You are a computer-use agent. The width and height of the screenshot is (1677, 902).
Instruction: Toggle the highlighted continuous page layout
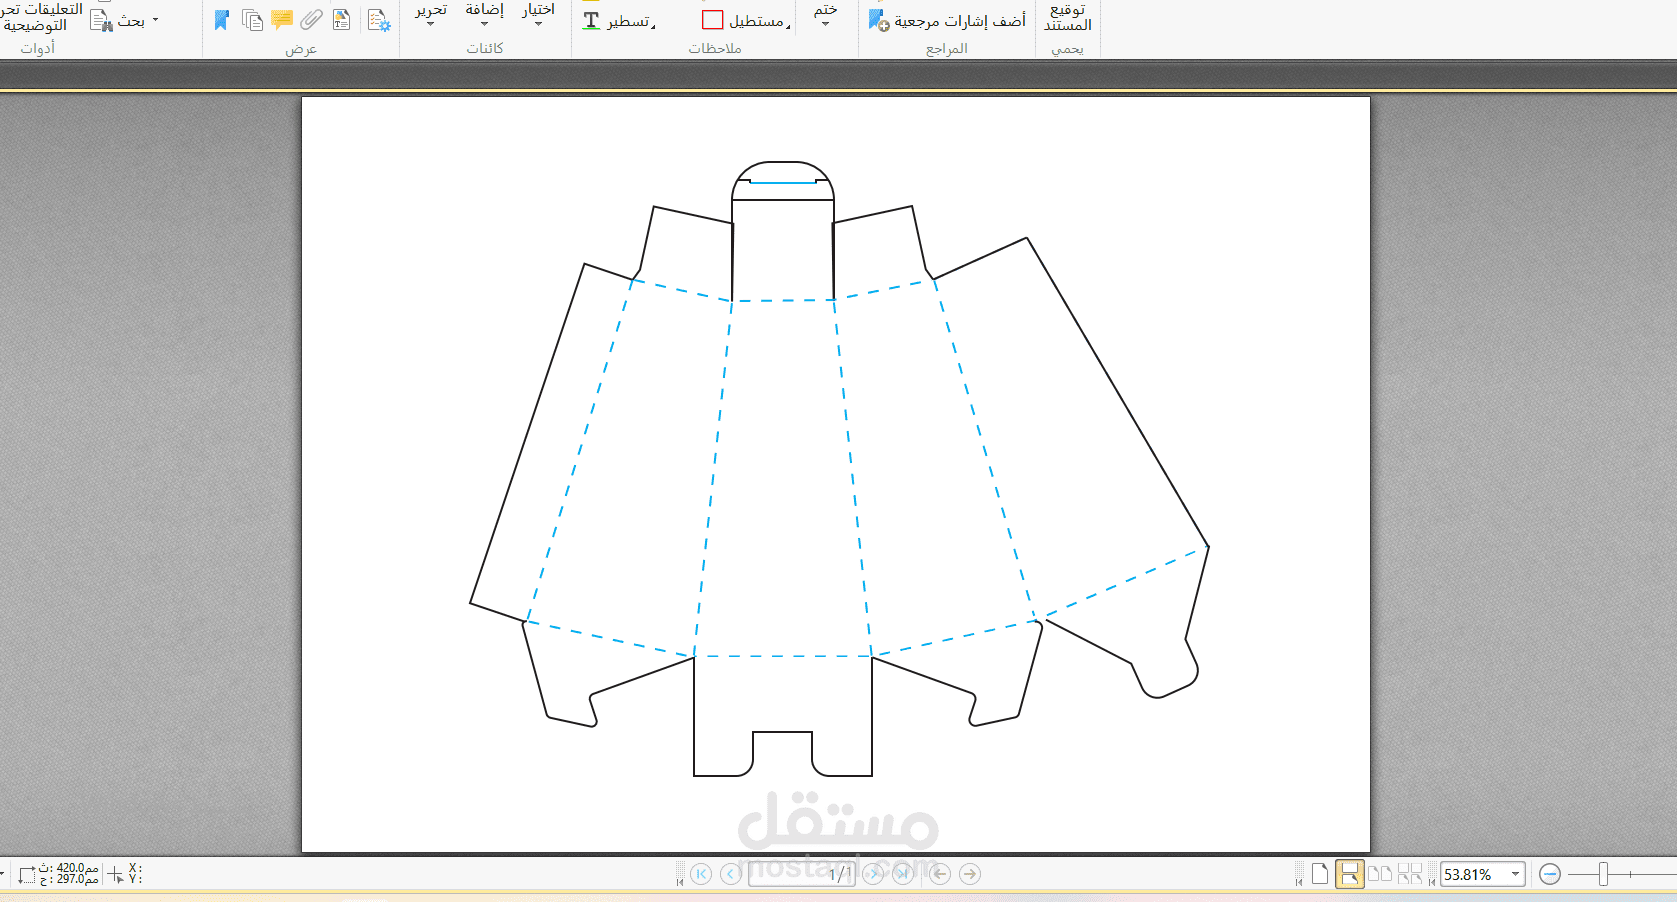pyautogui.click(x=1350, y=874)
